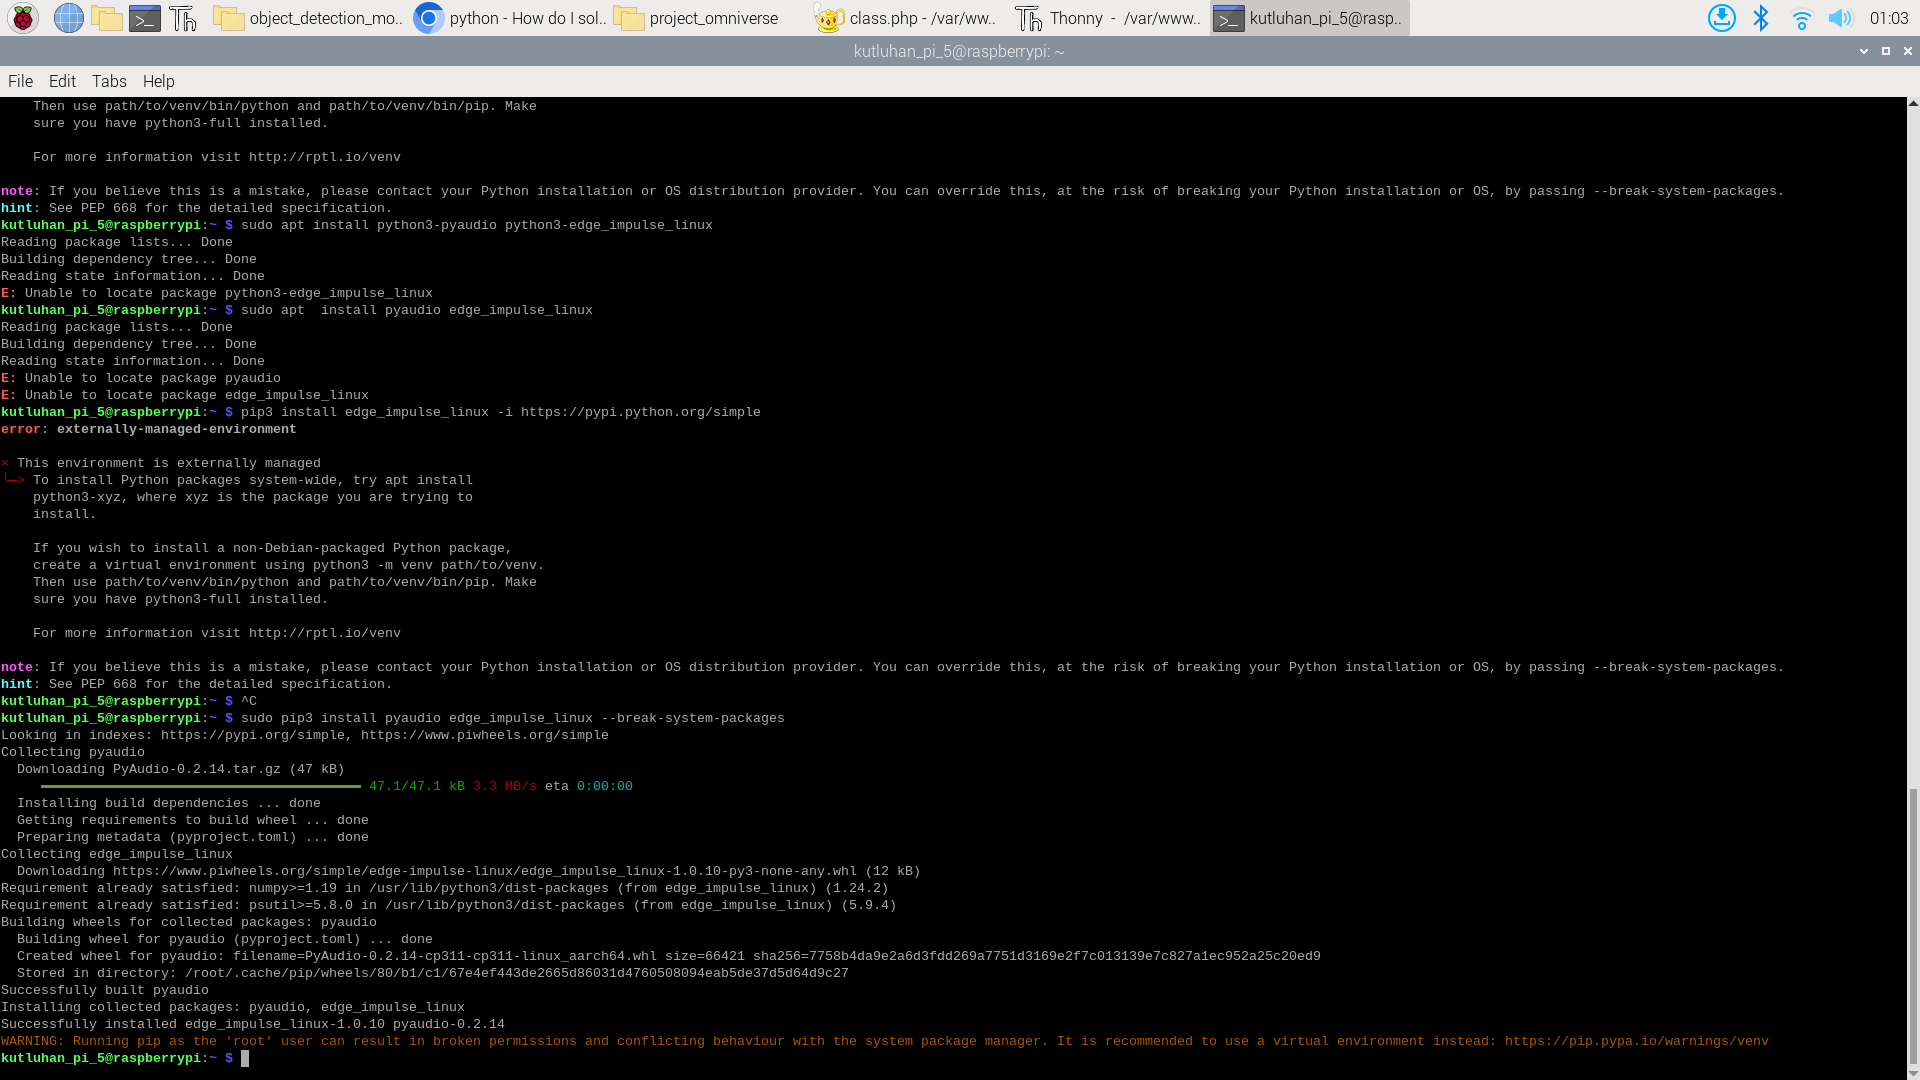This screenshot has height=1080, width=1920.
Task: Click the final WARNING line URL https://pip.pypa.io/warnings/venv
Action: click(1636, 1041)
